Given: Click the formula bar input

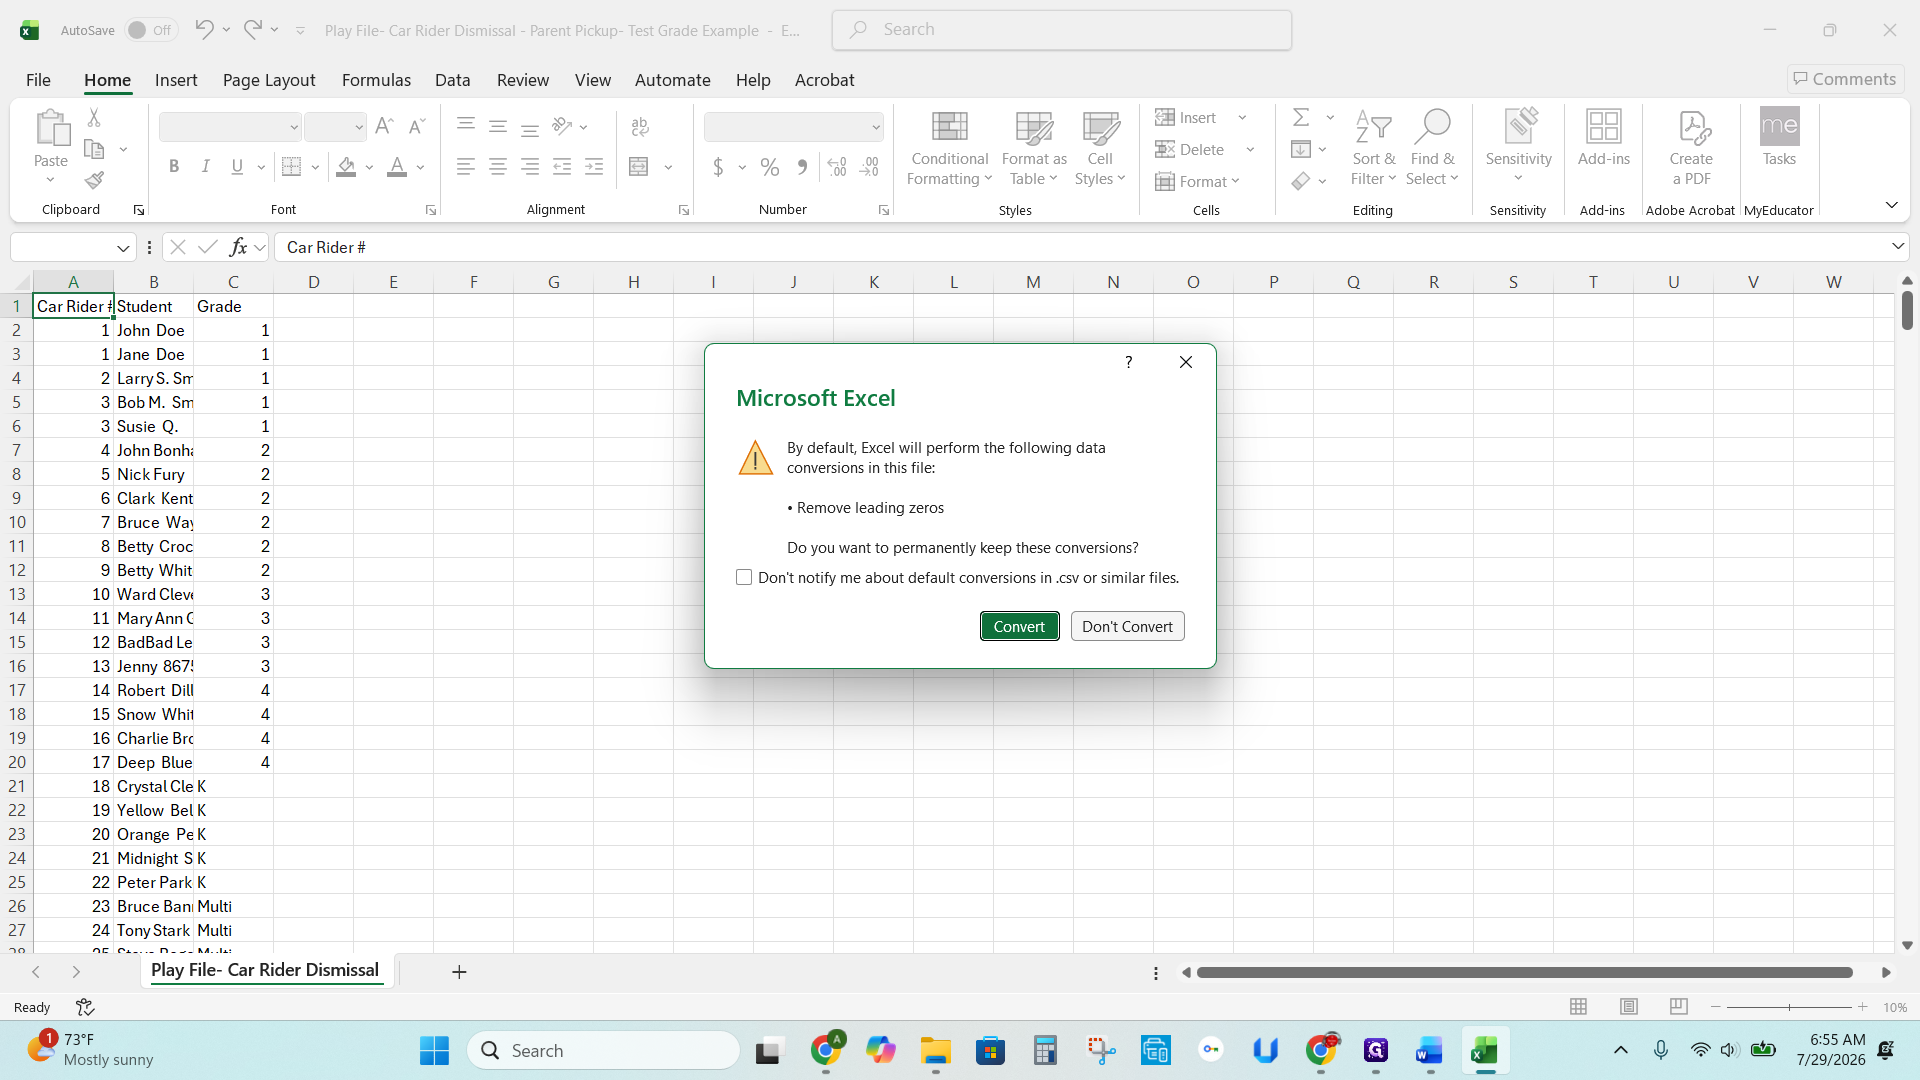Looking at the screenshot, I should point(1082,247).
